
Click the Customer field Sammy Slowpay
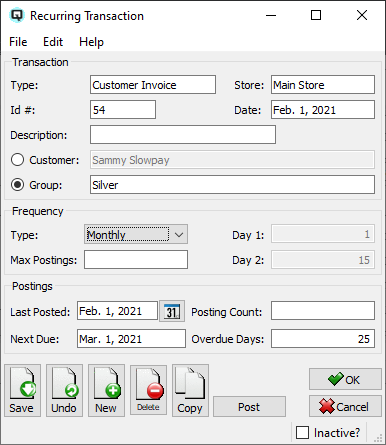[232, 160]
